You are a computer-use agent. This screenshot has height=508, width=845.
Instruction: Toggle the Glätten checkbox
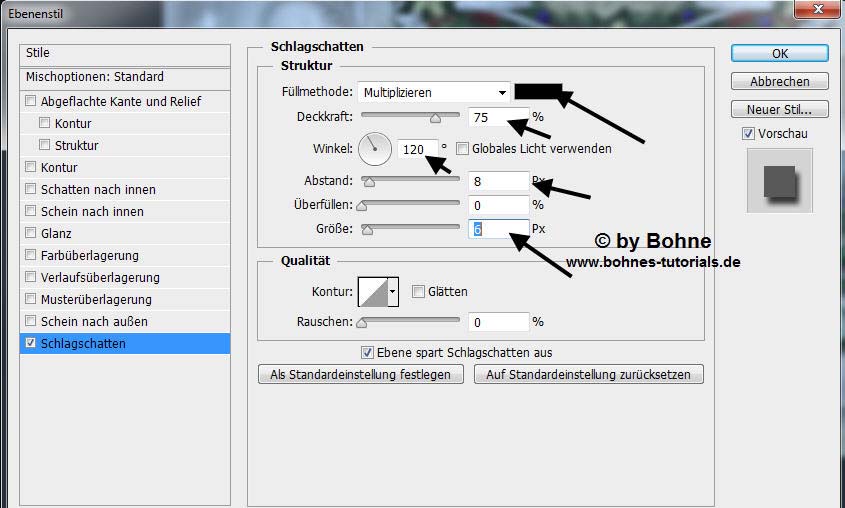(x=418, y=292)
